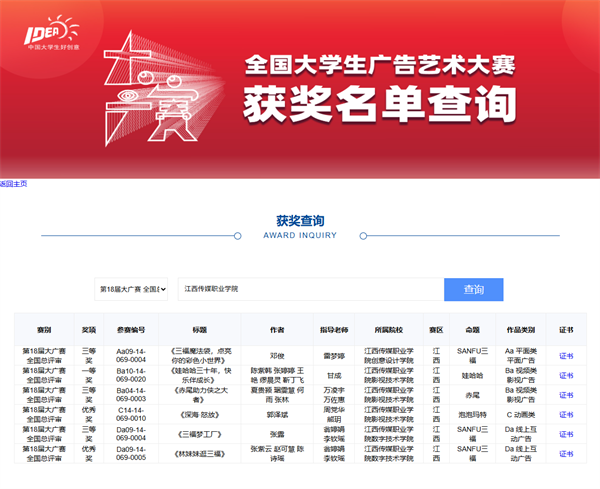The height and width of the screenshot is (489, 600).
Task: Open certificate for Da09-14-069-0004 entry
Action: point(566,434)
